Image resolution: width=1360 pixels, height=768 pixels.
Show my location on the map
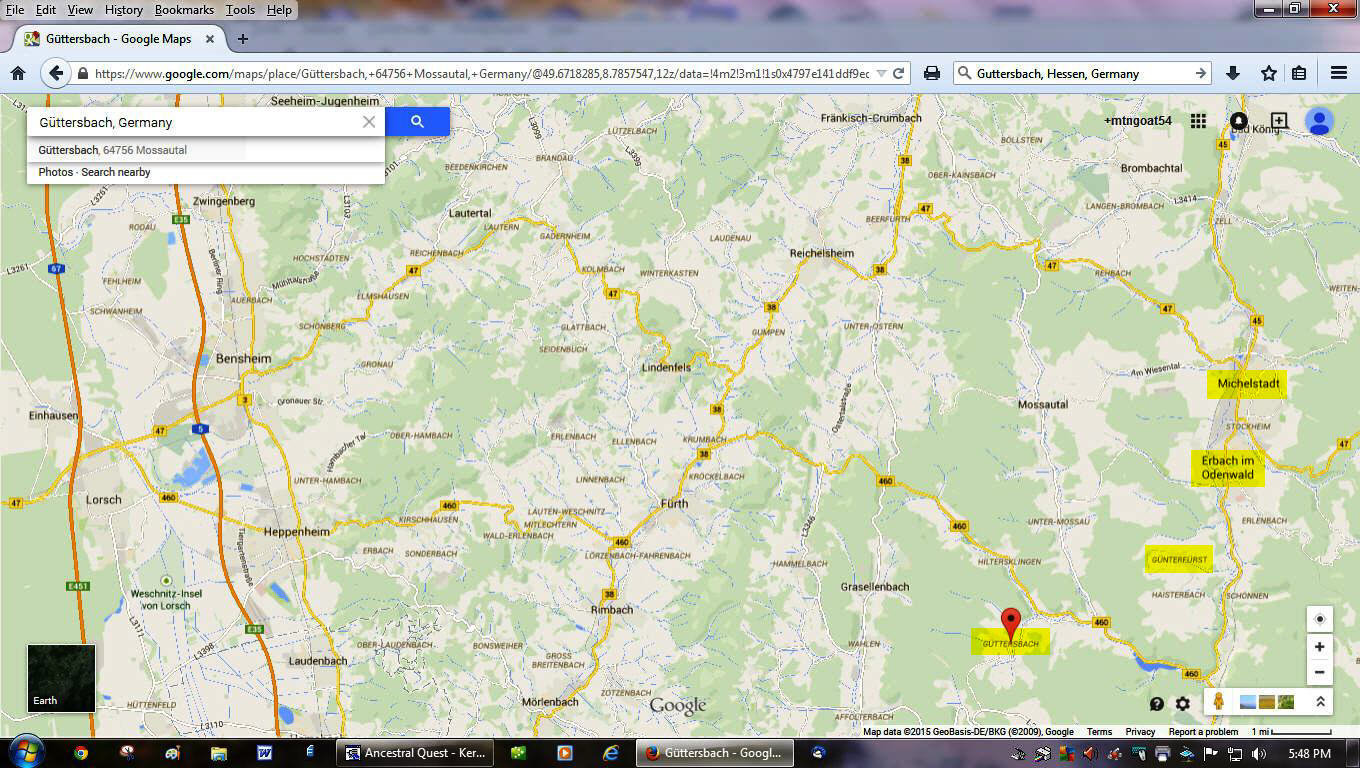pyautogui.click(x=1319, y=619)
